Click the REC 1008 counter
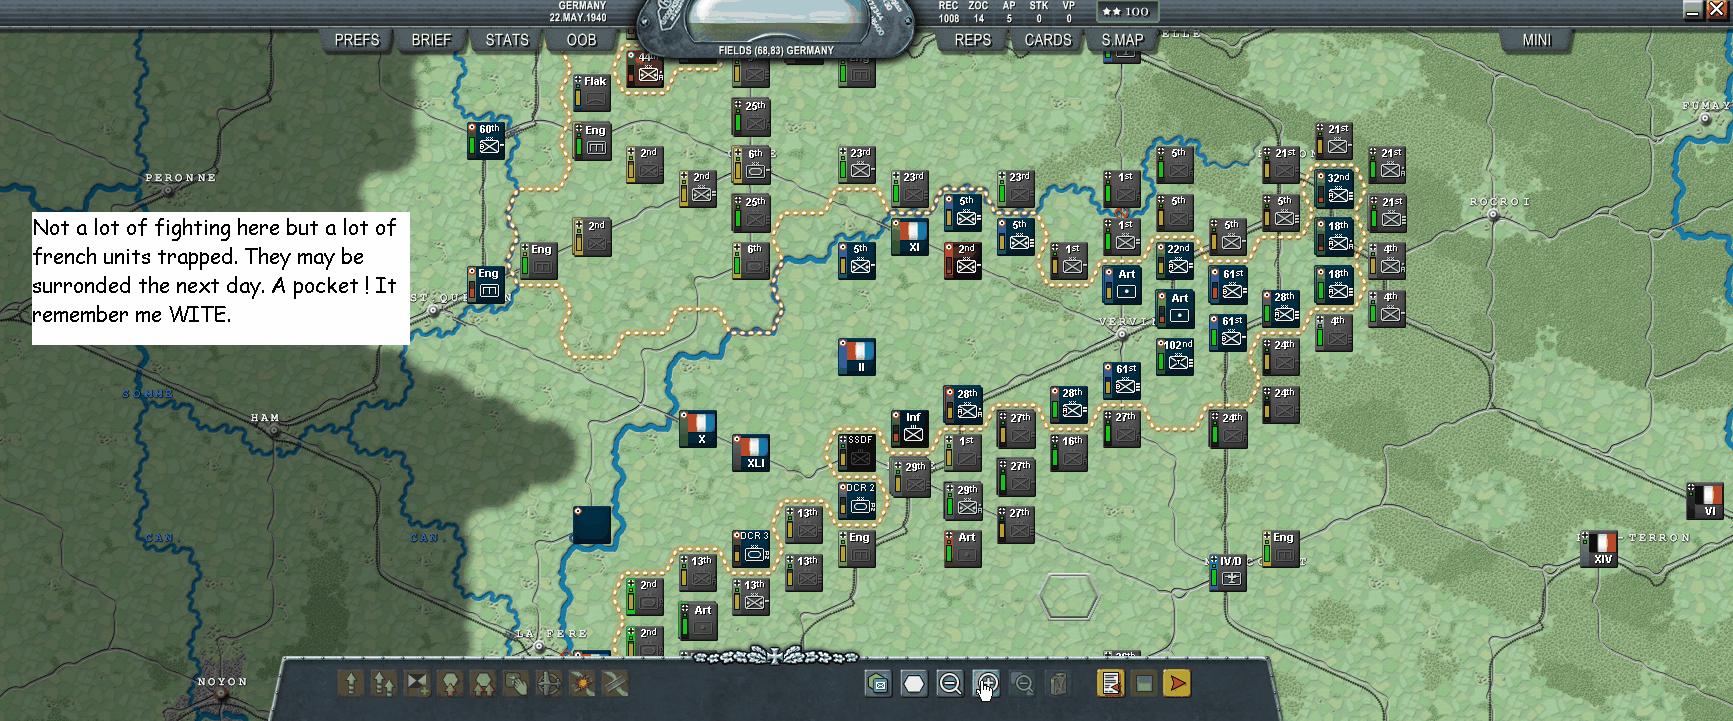Screen dimensions: 1733x721 click(949, 12)
